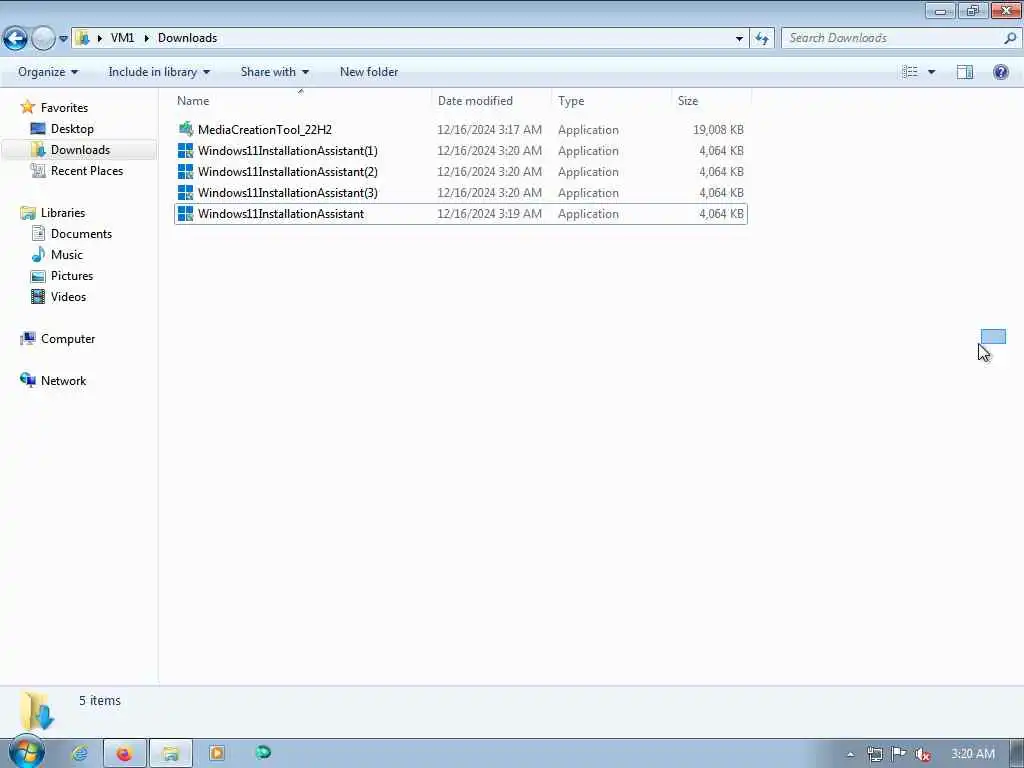Open the Organize menu
Image resolution: width=1024 pixels, height=768 pixels.
pyautogui.click(x=48, y=72)
